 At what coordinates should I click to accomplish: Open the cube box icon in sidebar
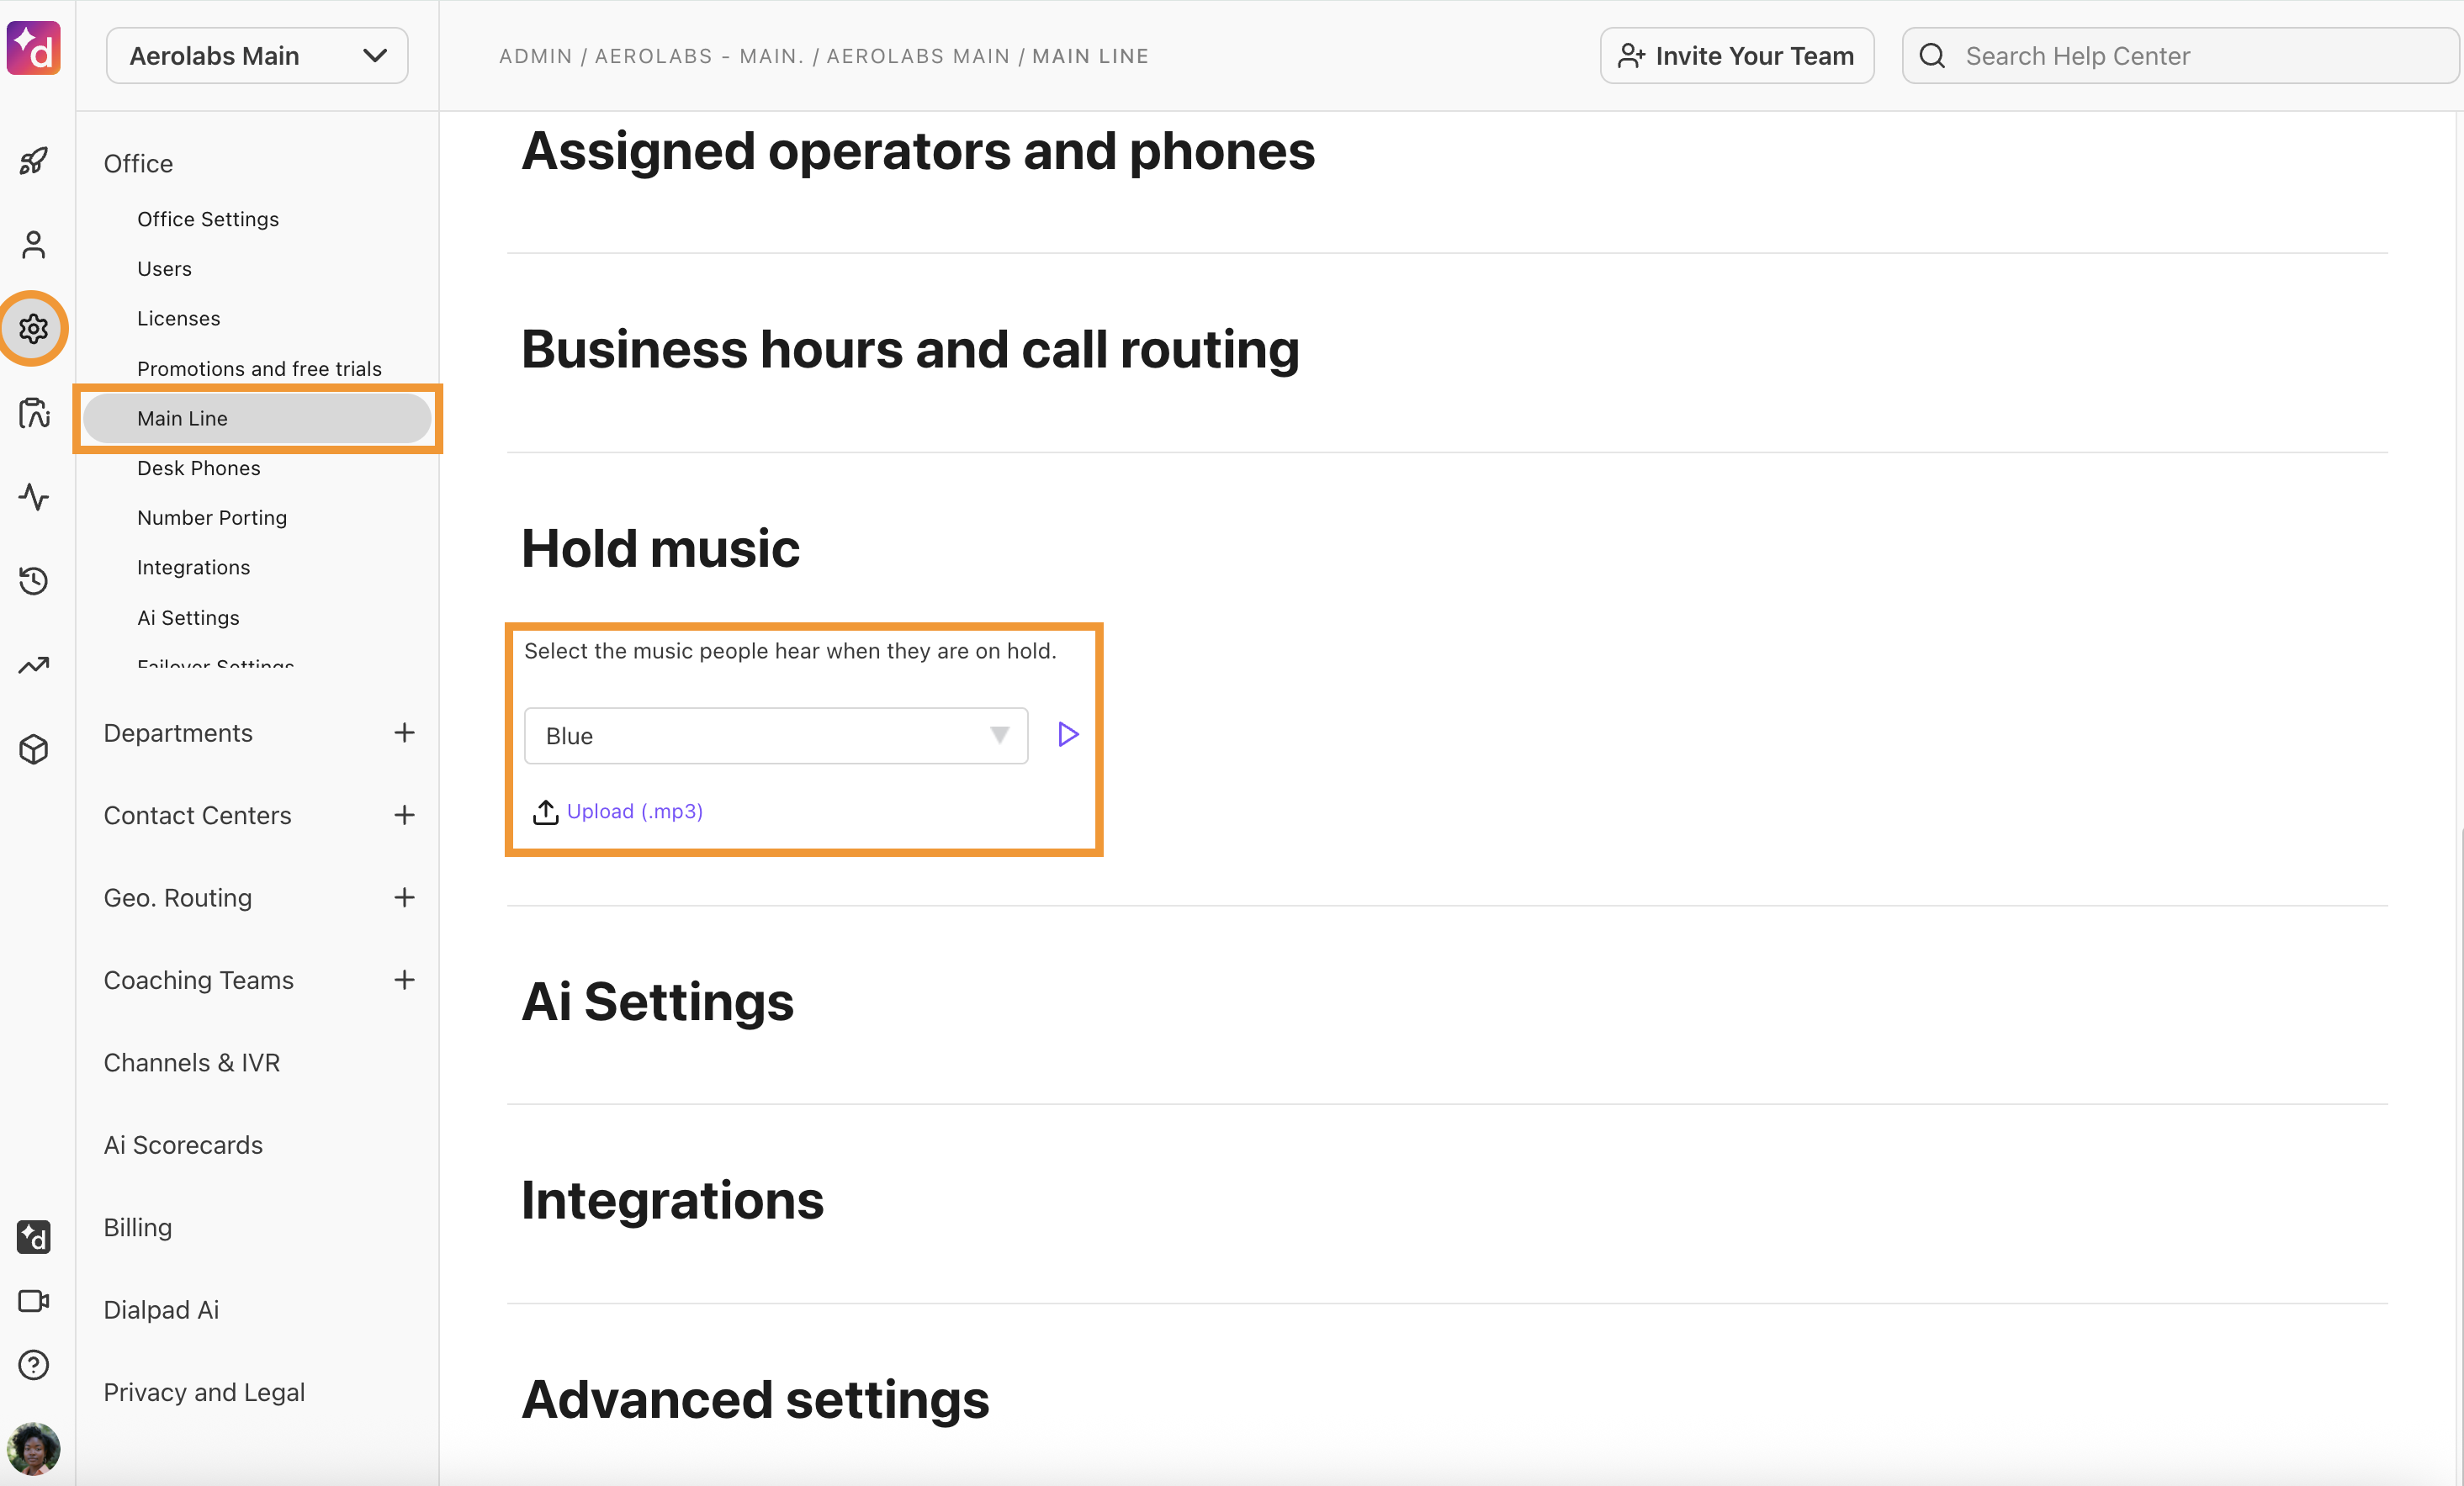[34, 749]
